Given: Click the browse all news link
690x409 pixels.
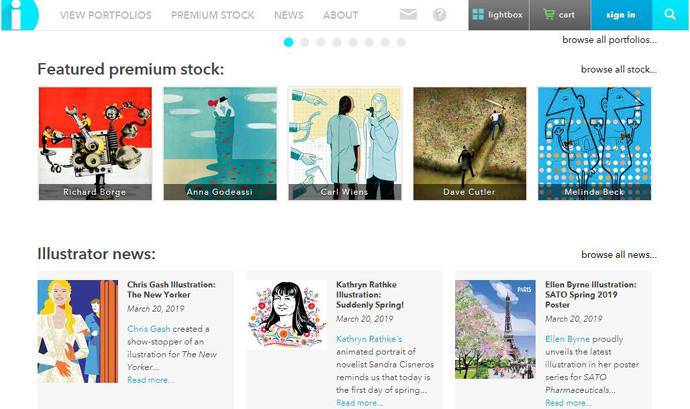Looking at the screenshot, I should point(618,255).
